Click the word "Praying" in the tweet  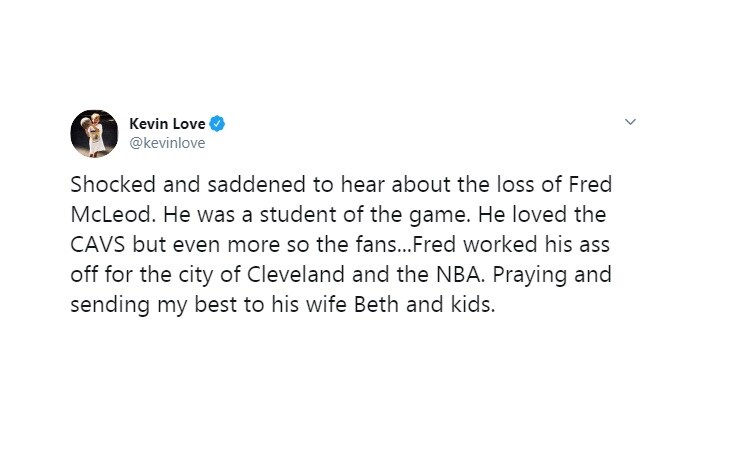[x=529, y=276]
